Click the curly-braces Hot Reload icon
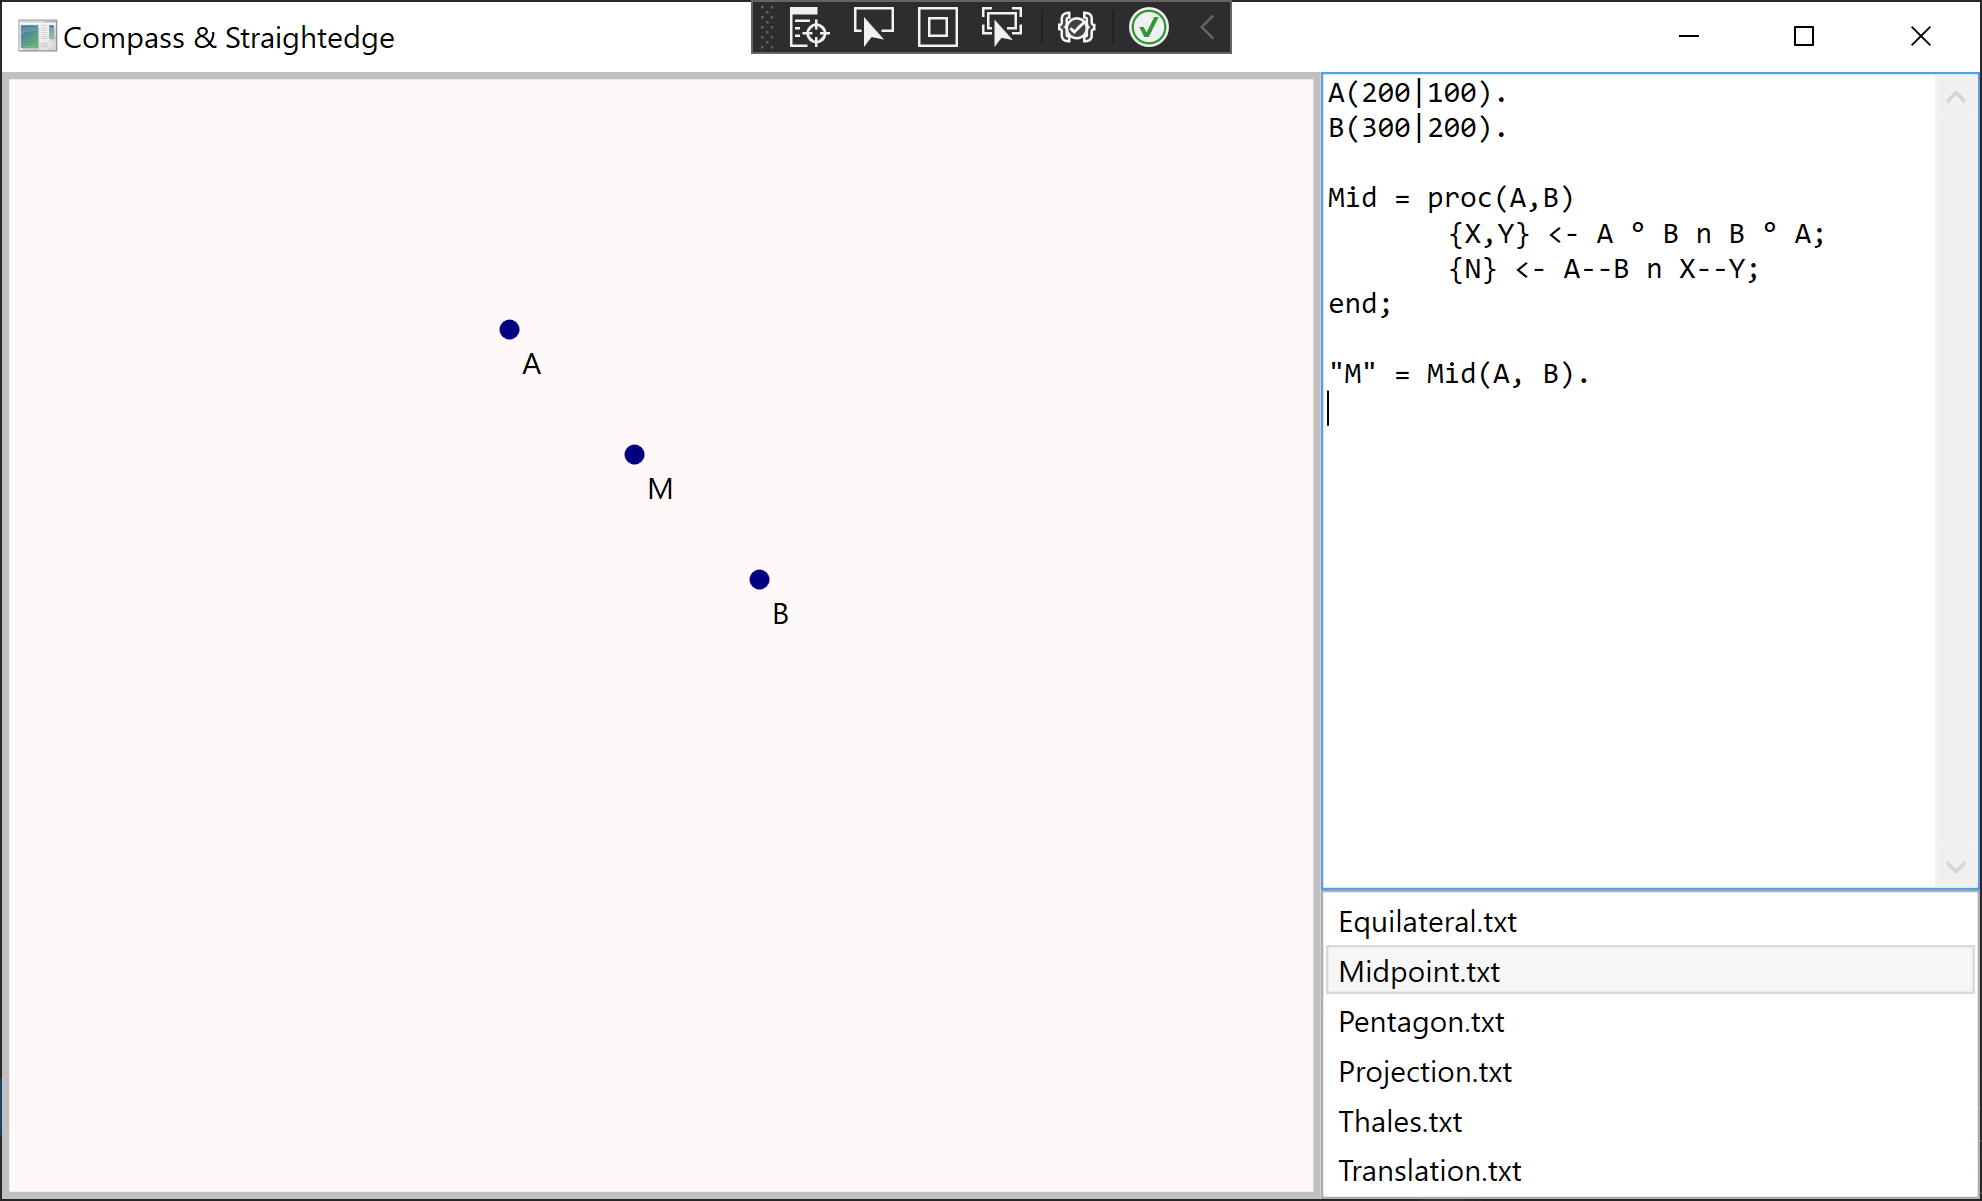The height and width of the screenshot is (1201, 1982). tap(1076, 28)
